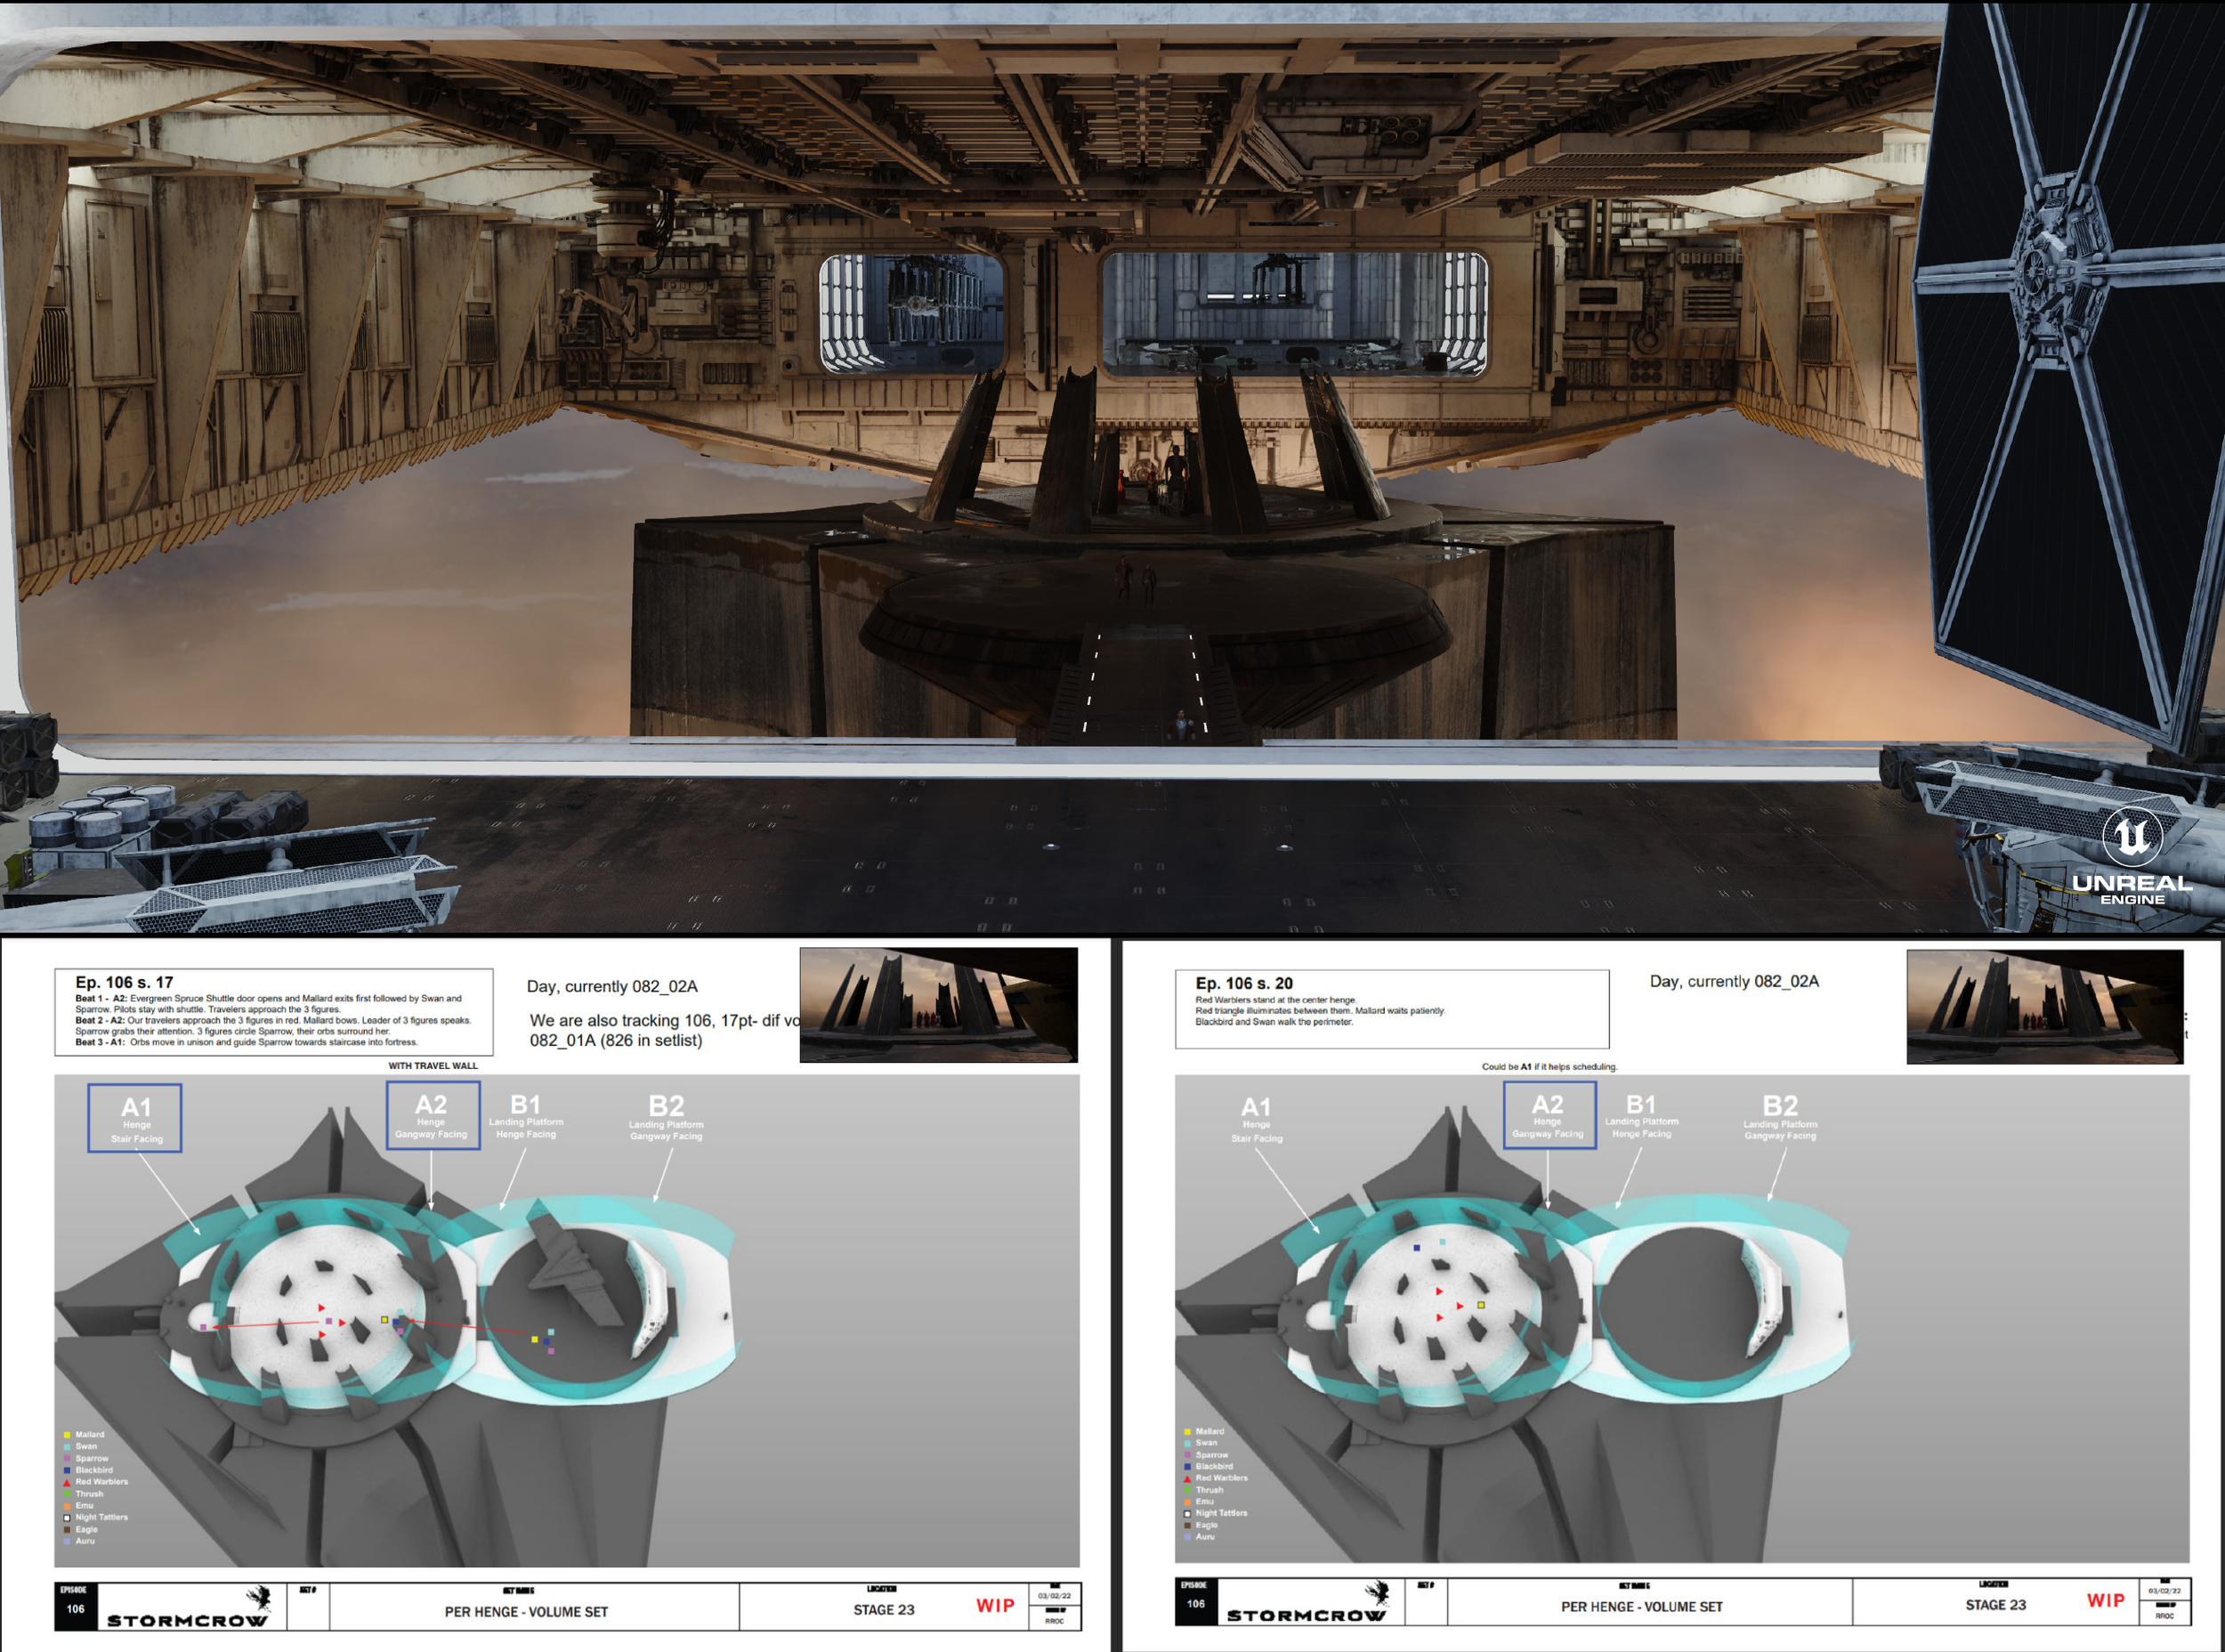The width and height of the screenshot is (2225, 1652).
Task: Click the B2 Landing Platform label, s. 17 sheet
Action: [666, 1118]
